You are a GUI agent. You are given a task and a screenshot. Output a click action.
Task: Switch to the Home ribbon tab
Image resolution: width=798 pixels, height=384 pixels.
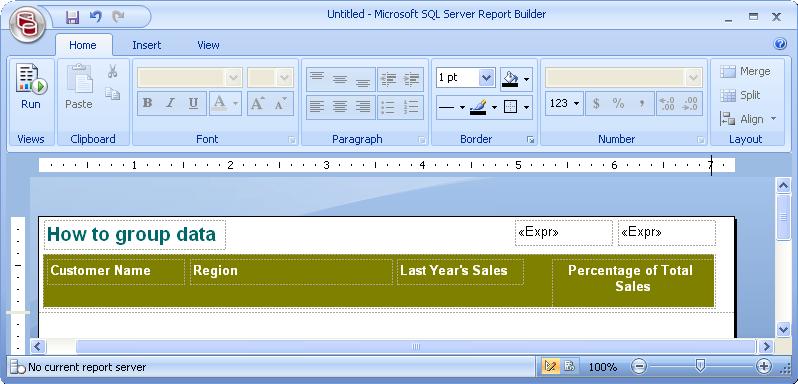[x=82, y=45]
